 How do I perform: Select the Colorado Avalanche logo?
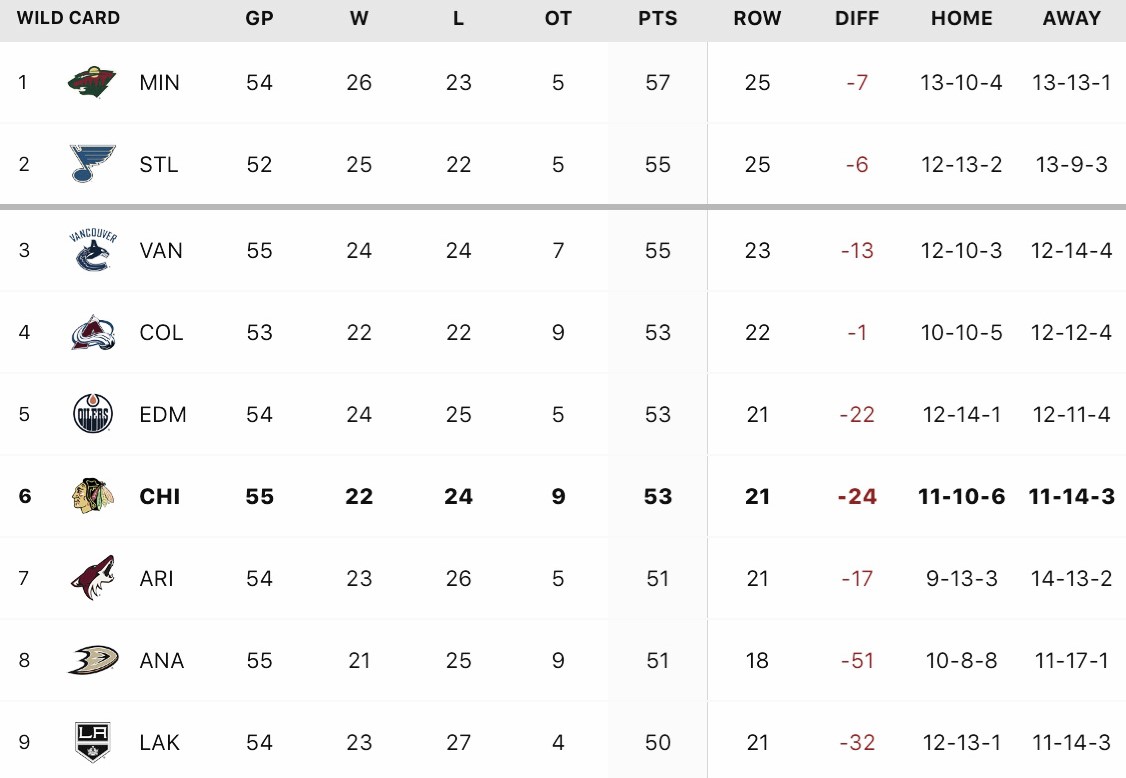click(x=93, y=332)
